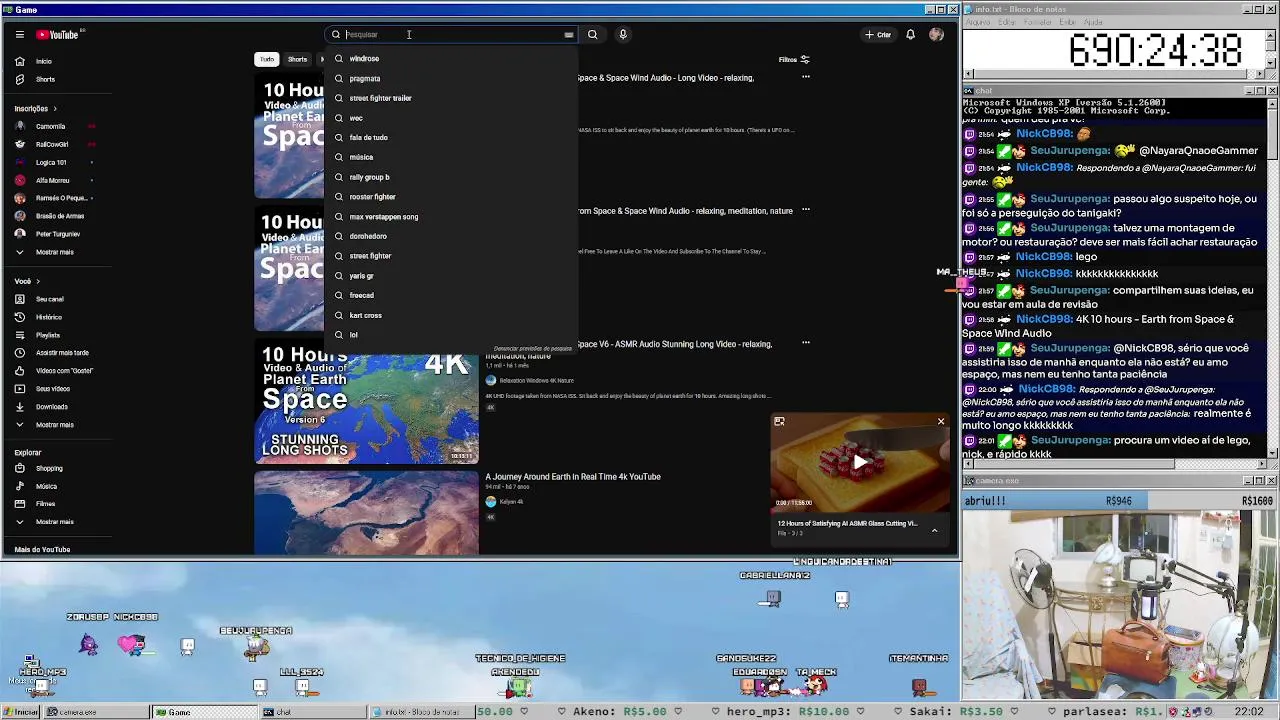Open Brasão de Armas subscription channel
This screenshot has width=1280, height=720.
coord(59,216)
